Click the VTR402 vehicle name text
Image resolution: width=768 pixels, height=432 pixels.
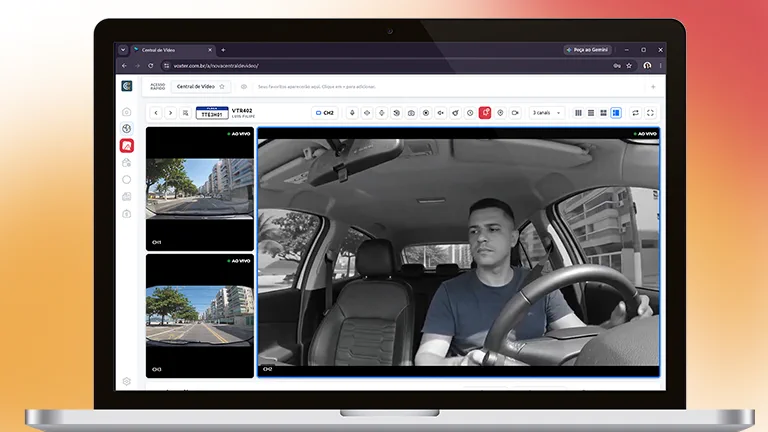pyautogui.click(x=242, y=111)
